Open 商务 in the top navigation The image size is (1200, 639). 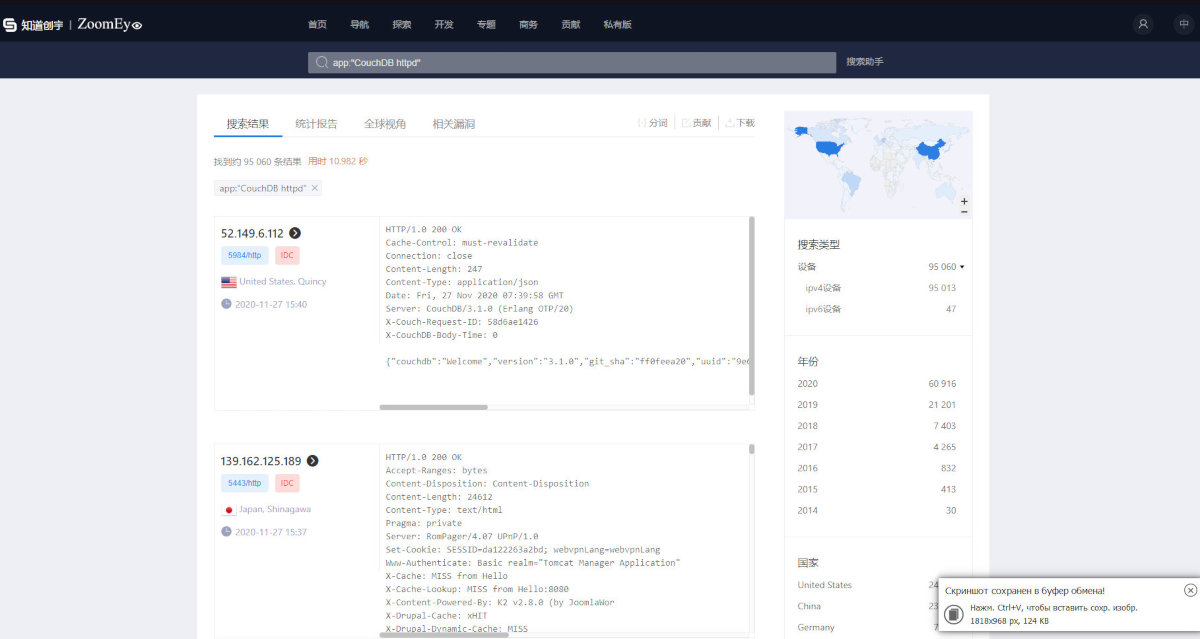(528, 24)
